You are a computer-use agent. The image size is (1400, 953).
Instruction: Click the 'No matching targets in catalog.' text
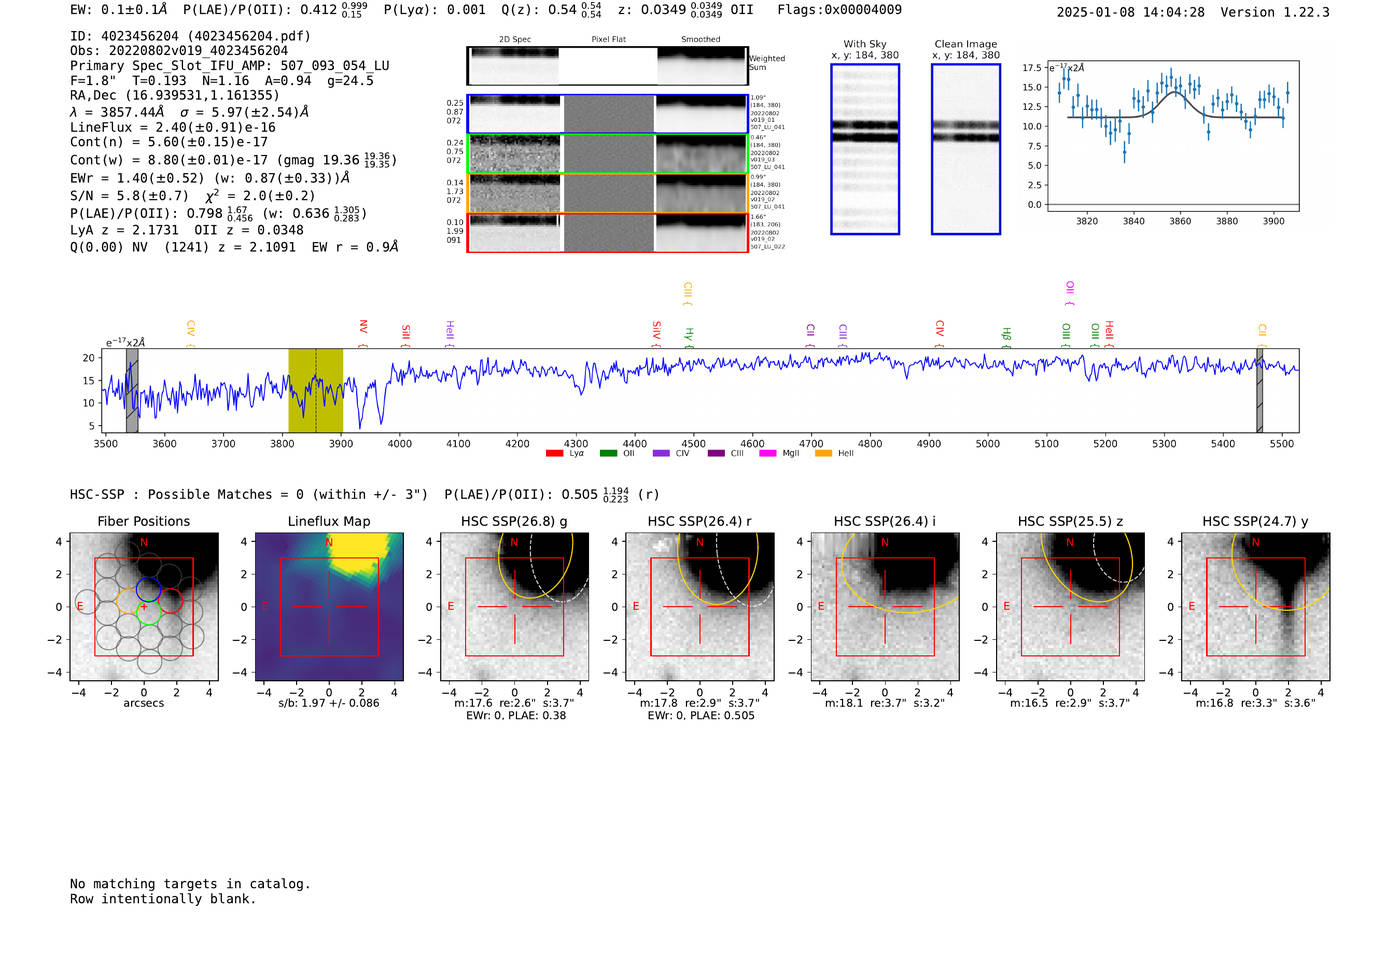tap(190, 884)
